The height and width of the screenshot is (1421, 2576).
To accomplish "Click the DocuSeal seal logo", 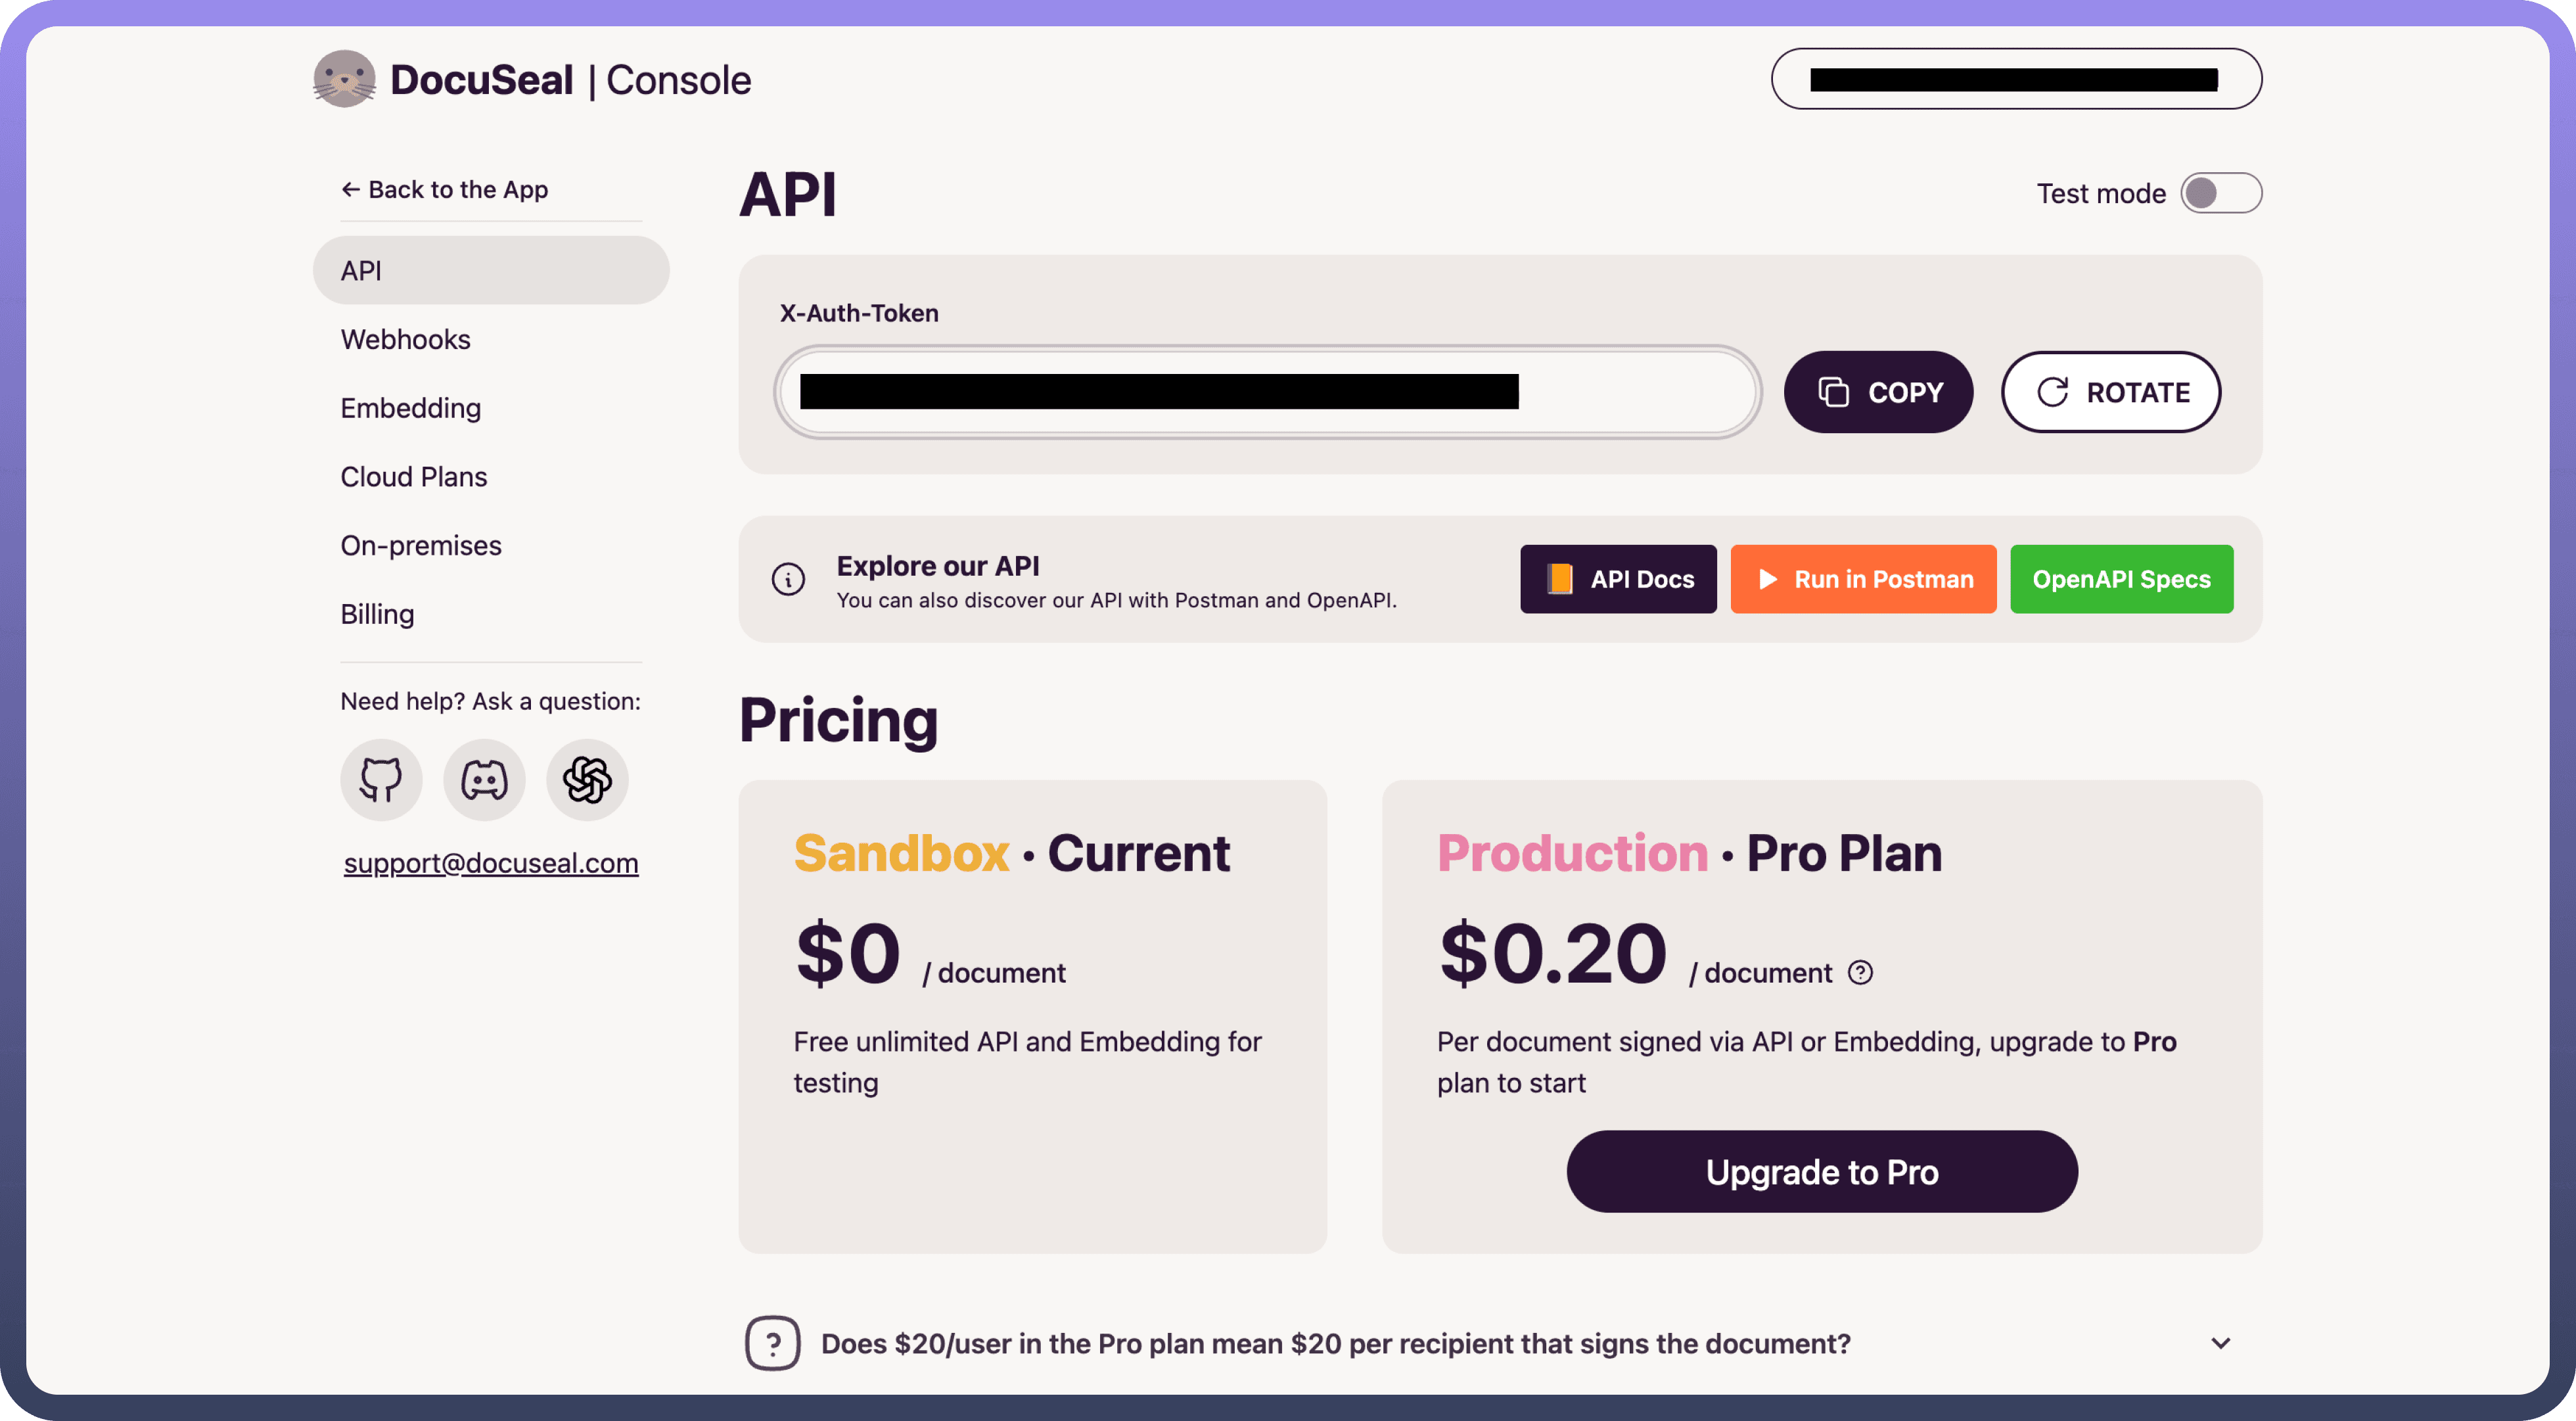I will tap(344, 79).
